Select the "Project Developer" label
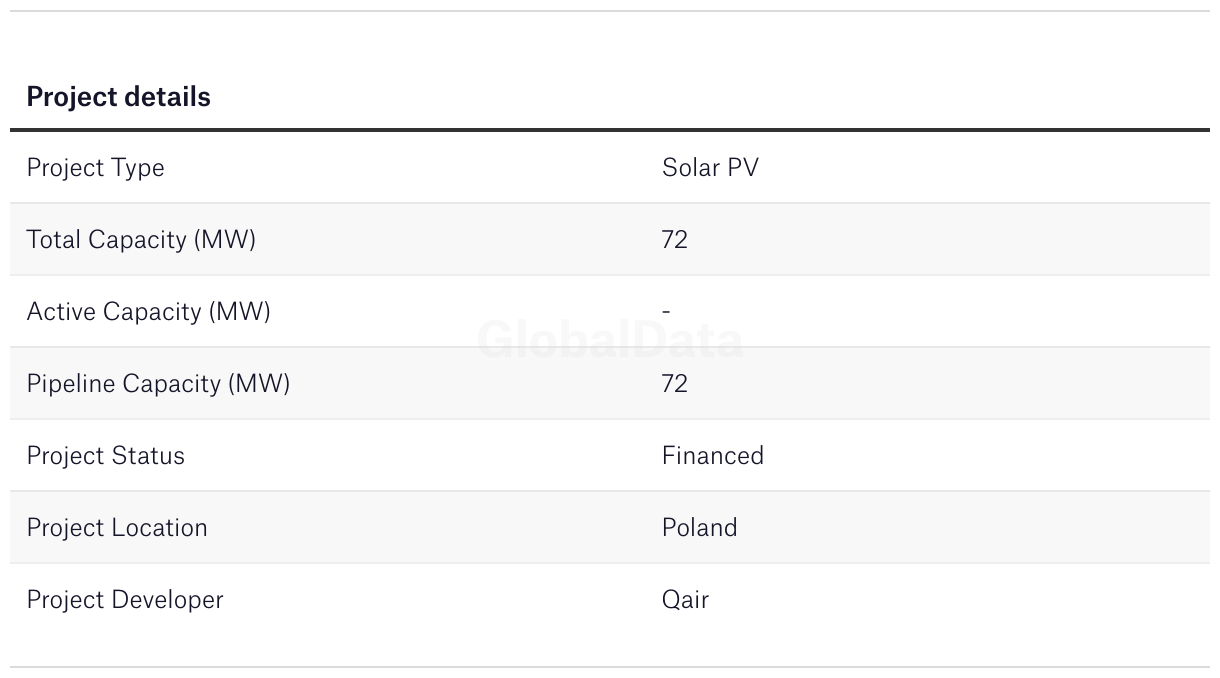This screenshot has height=678, width=1220. pos(125,600)
